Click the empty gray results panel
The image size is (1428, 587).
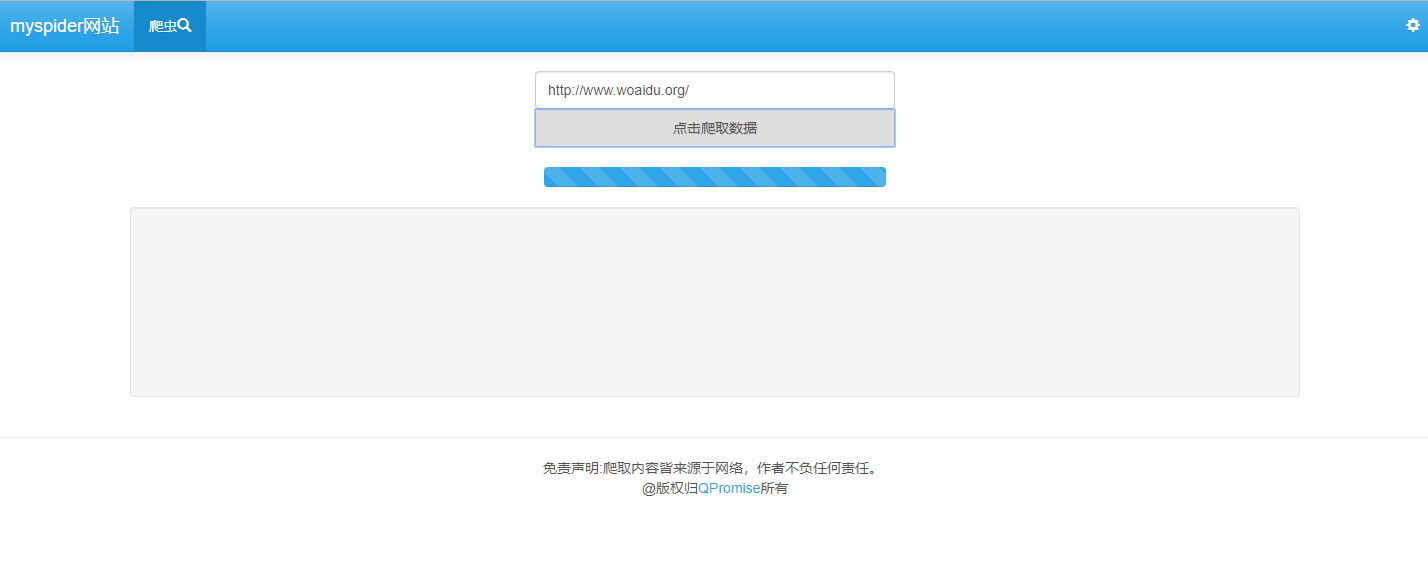pos(714,300)
